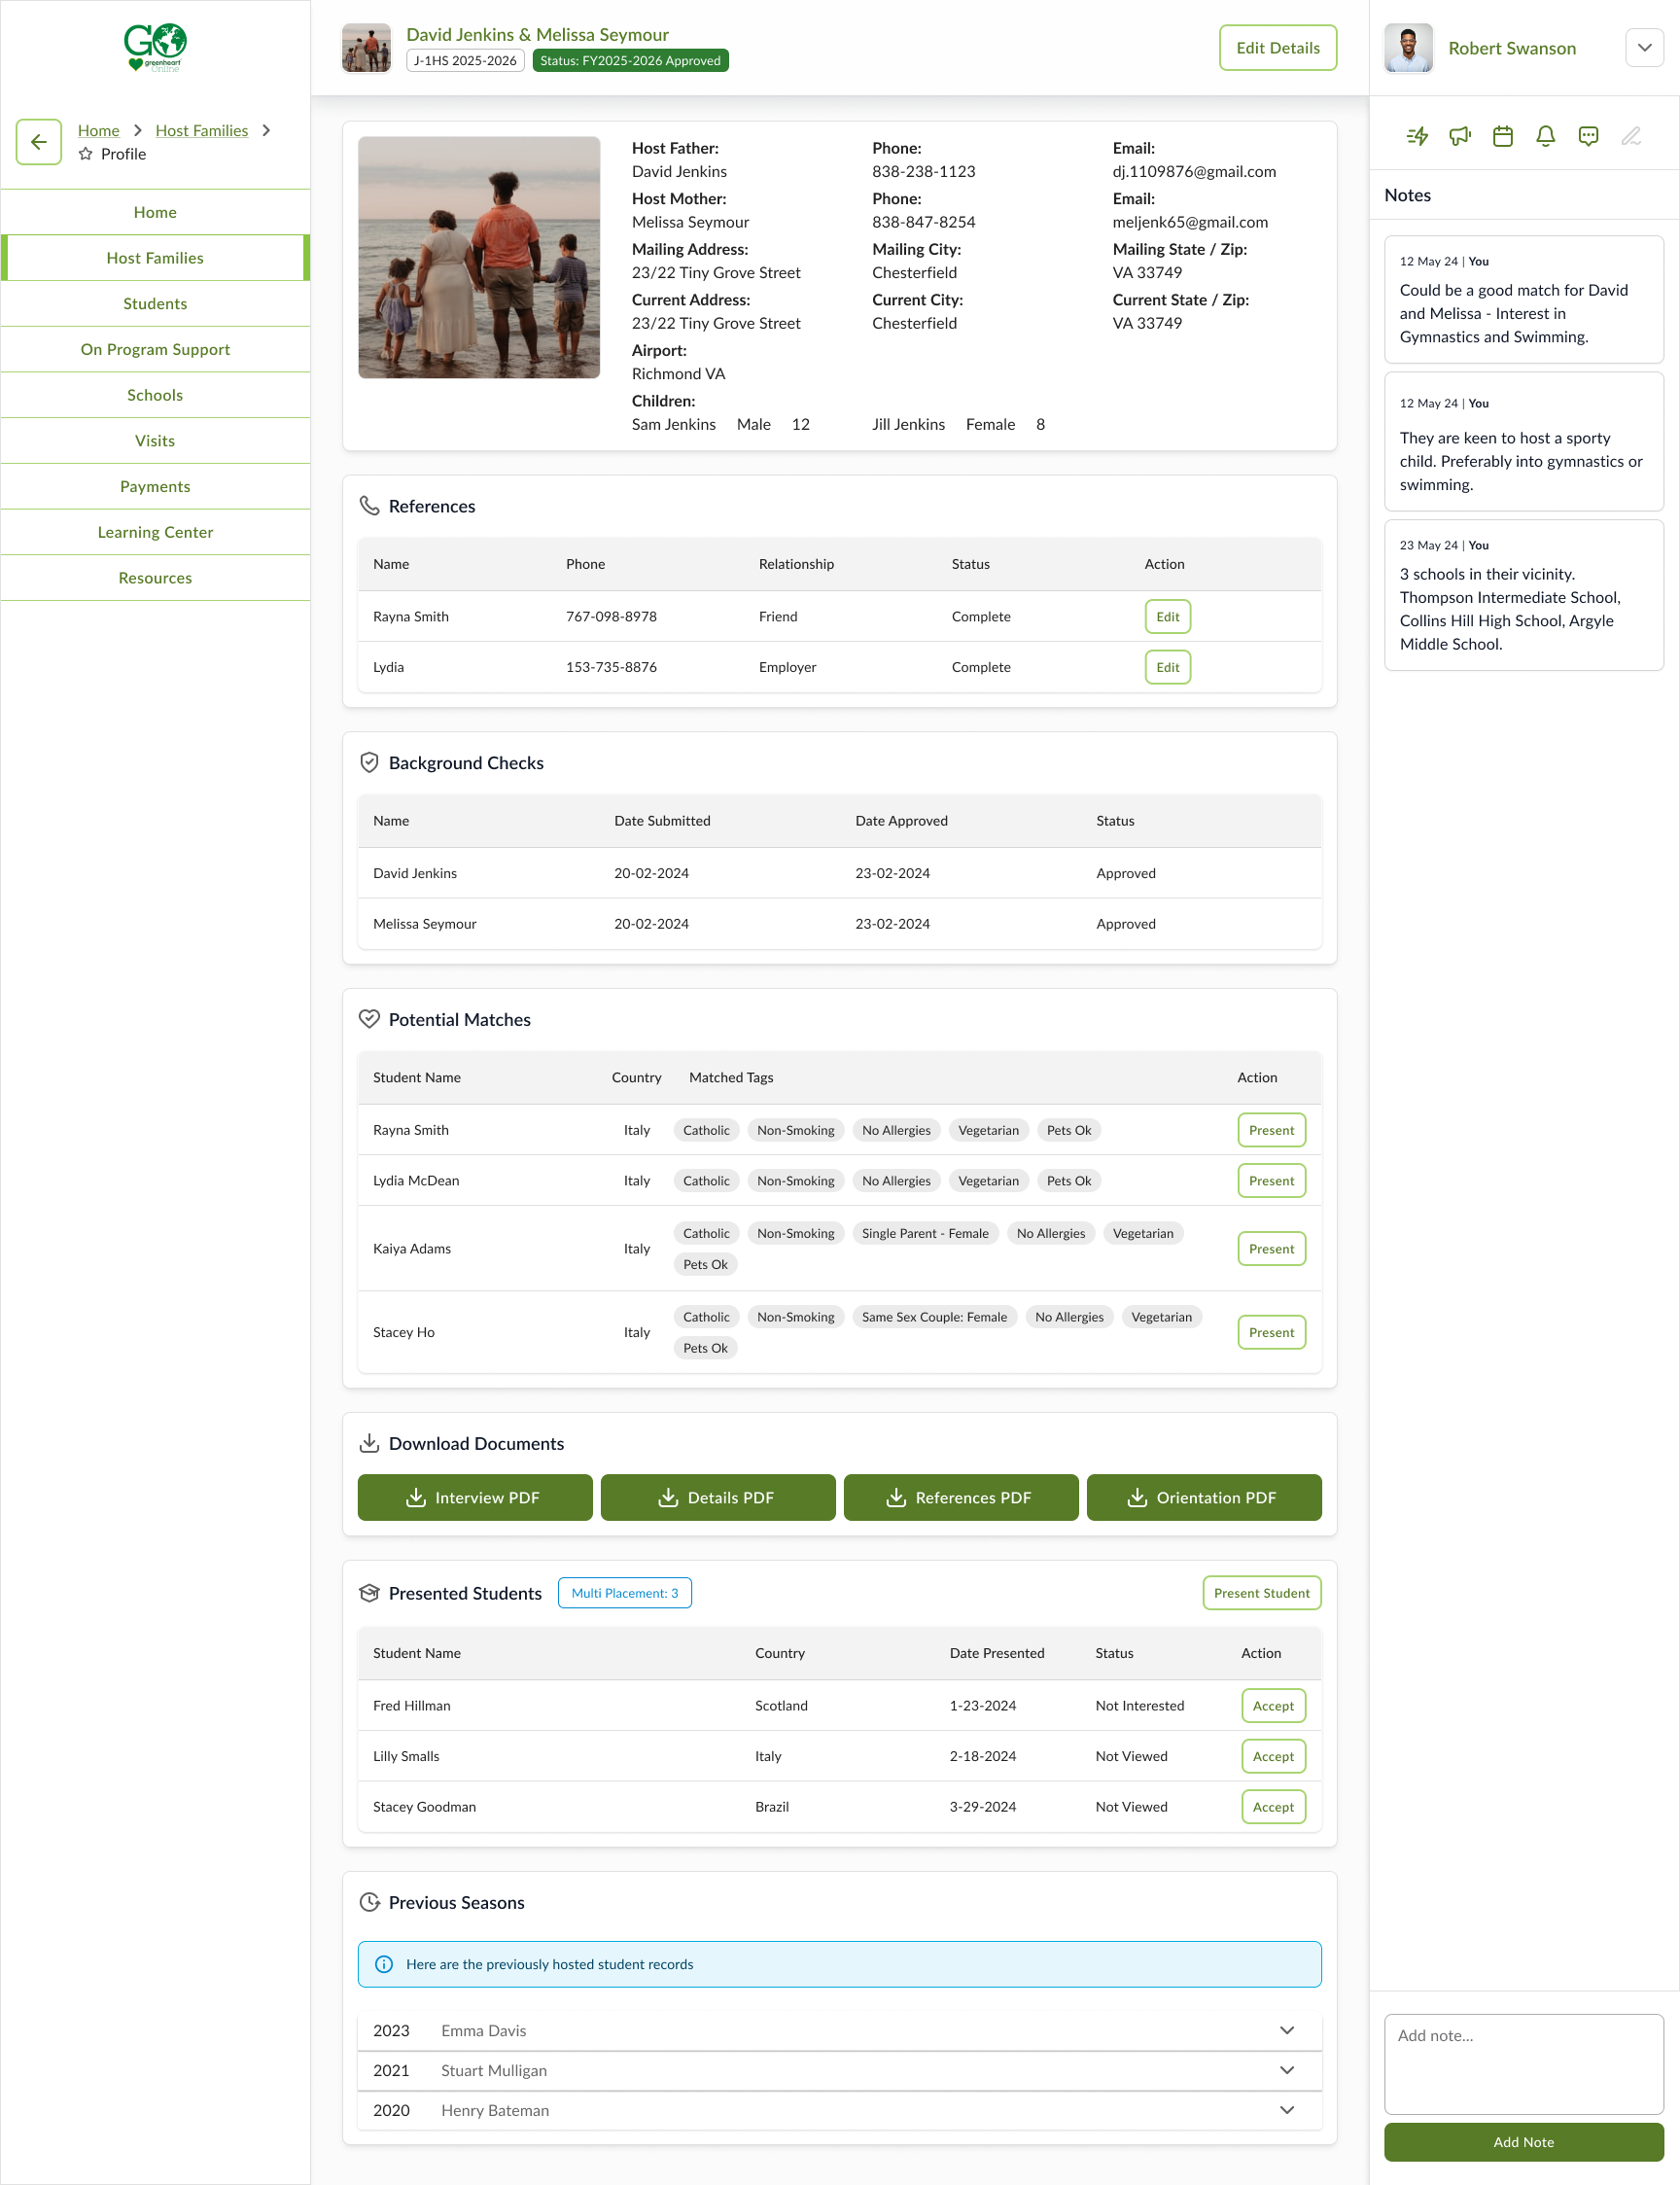Click the Greenheart GO logo
This screenshot has height=2185, width=1680.
[155, 47]
